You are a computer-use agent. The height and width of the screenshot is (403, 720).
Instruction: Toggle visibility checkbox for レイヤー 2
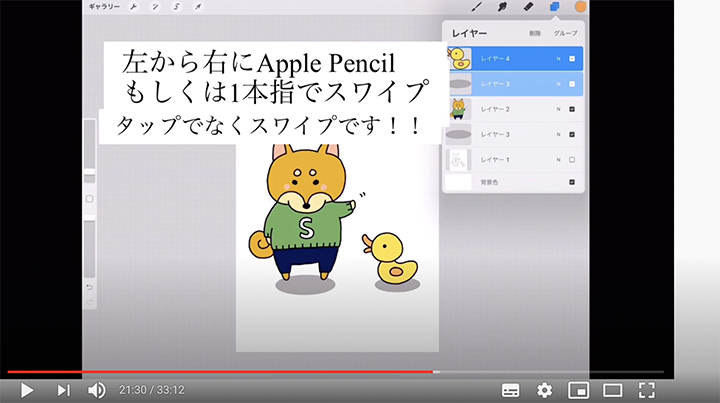(571, 108)
